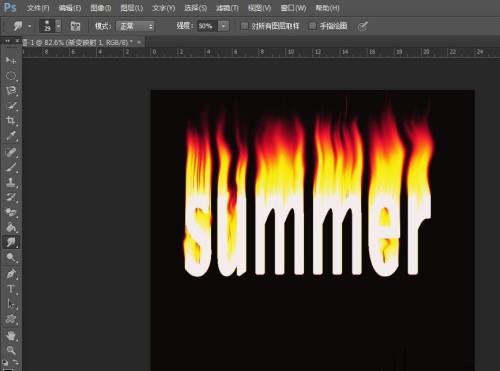Toggle the Brush panel icon in options bar
This screenshot has width=500, height=371.
tap(76, 26)
